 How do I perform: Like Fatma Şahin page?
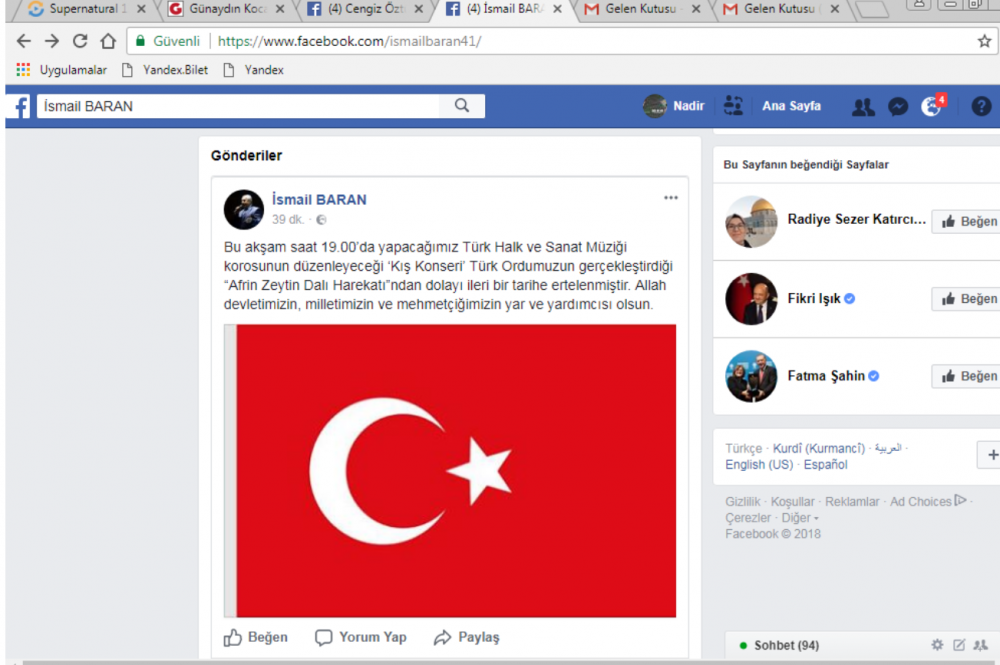click(967, 376)
